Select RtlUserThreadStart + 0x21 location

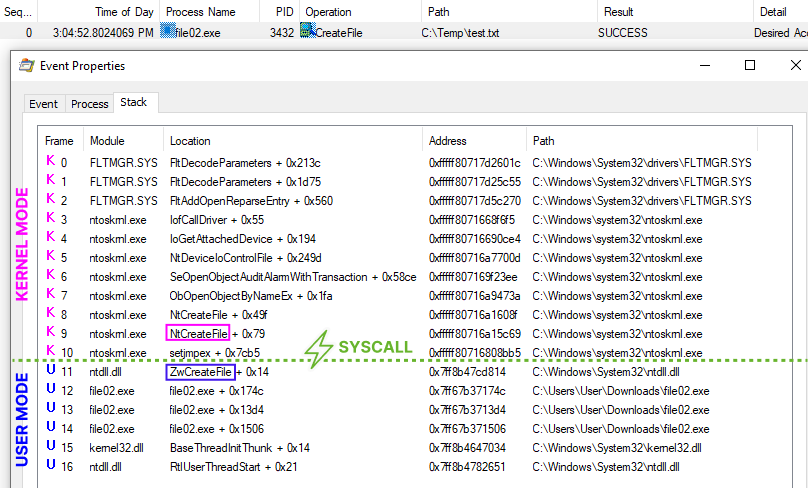(x=233, y=467)
